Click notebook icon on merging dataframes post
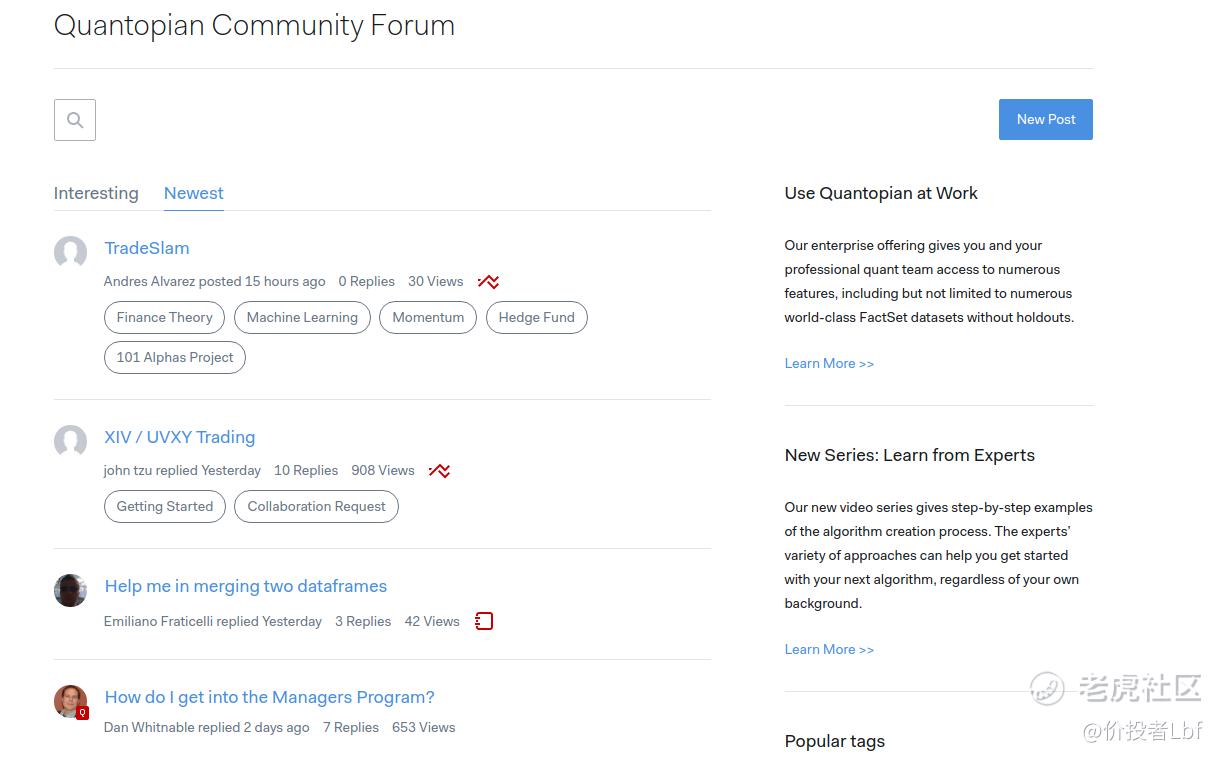This screenshot has width=1225, height=759. tap(484, 621)
